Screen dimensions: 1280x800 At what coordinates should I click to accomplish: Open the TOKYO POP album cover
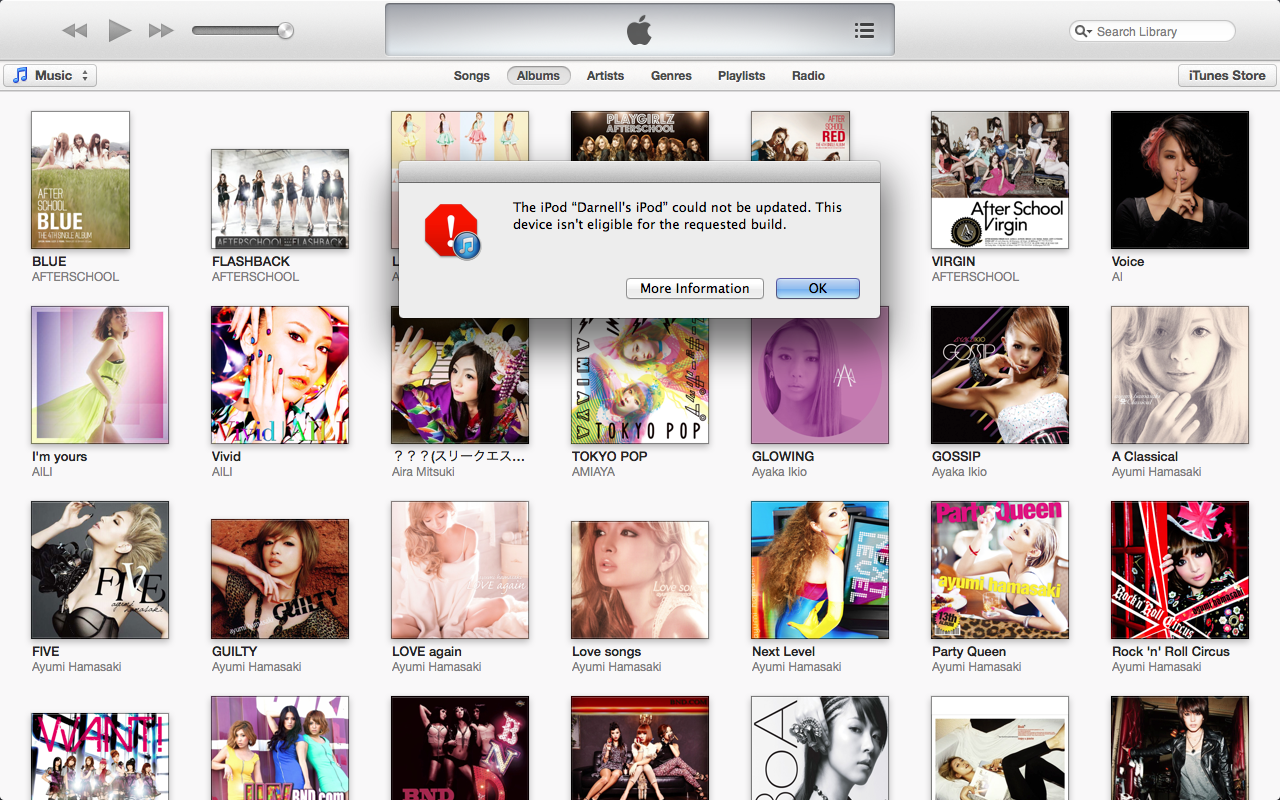tap(640, 381)
